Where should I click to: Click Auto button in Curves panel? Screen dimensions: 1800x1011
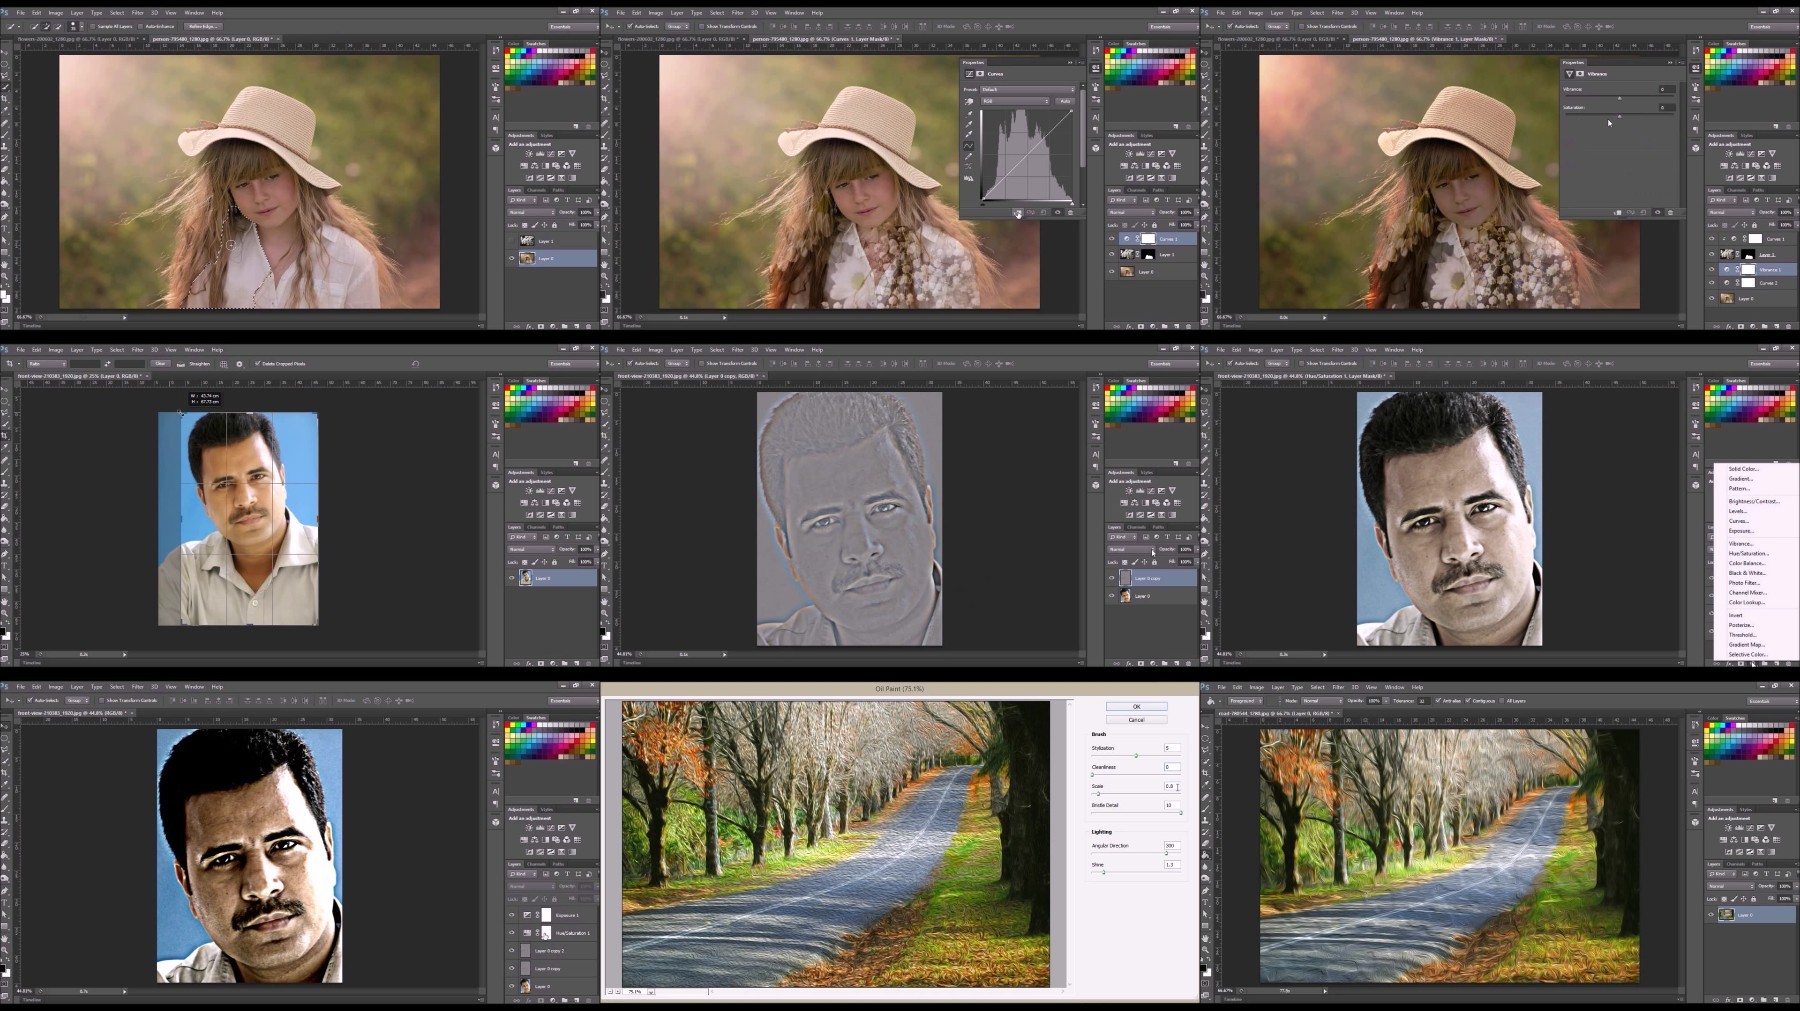1065,101
